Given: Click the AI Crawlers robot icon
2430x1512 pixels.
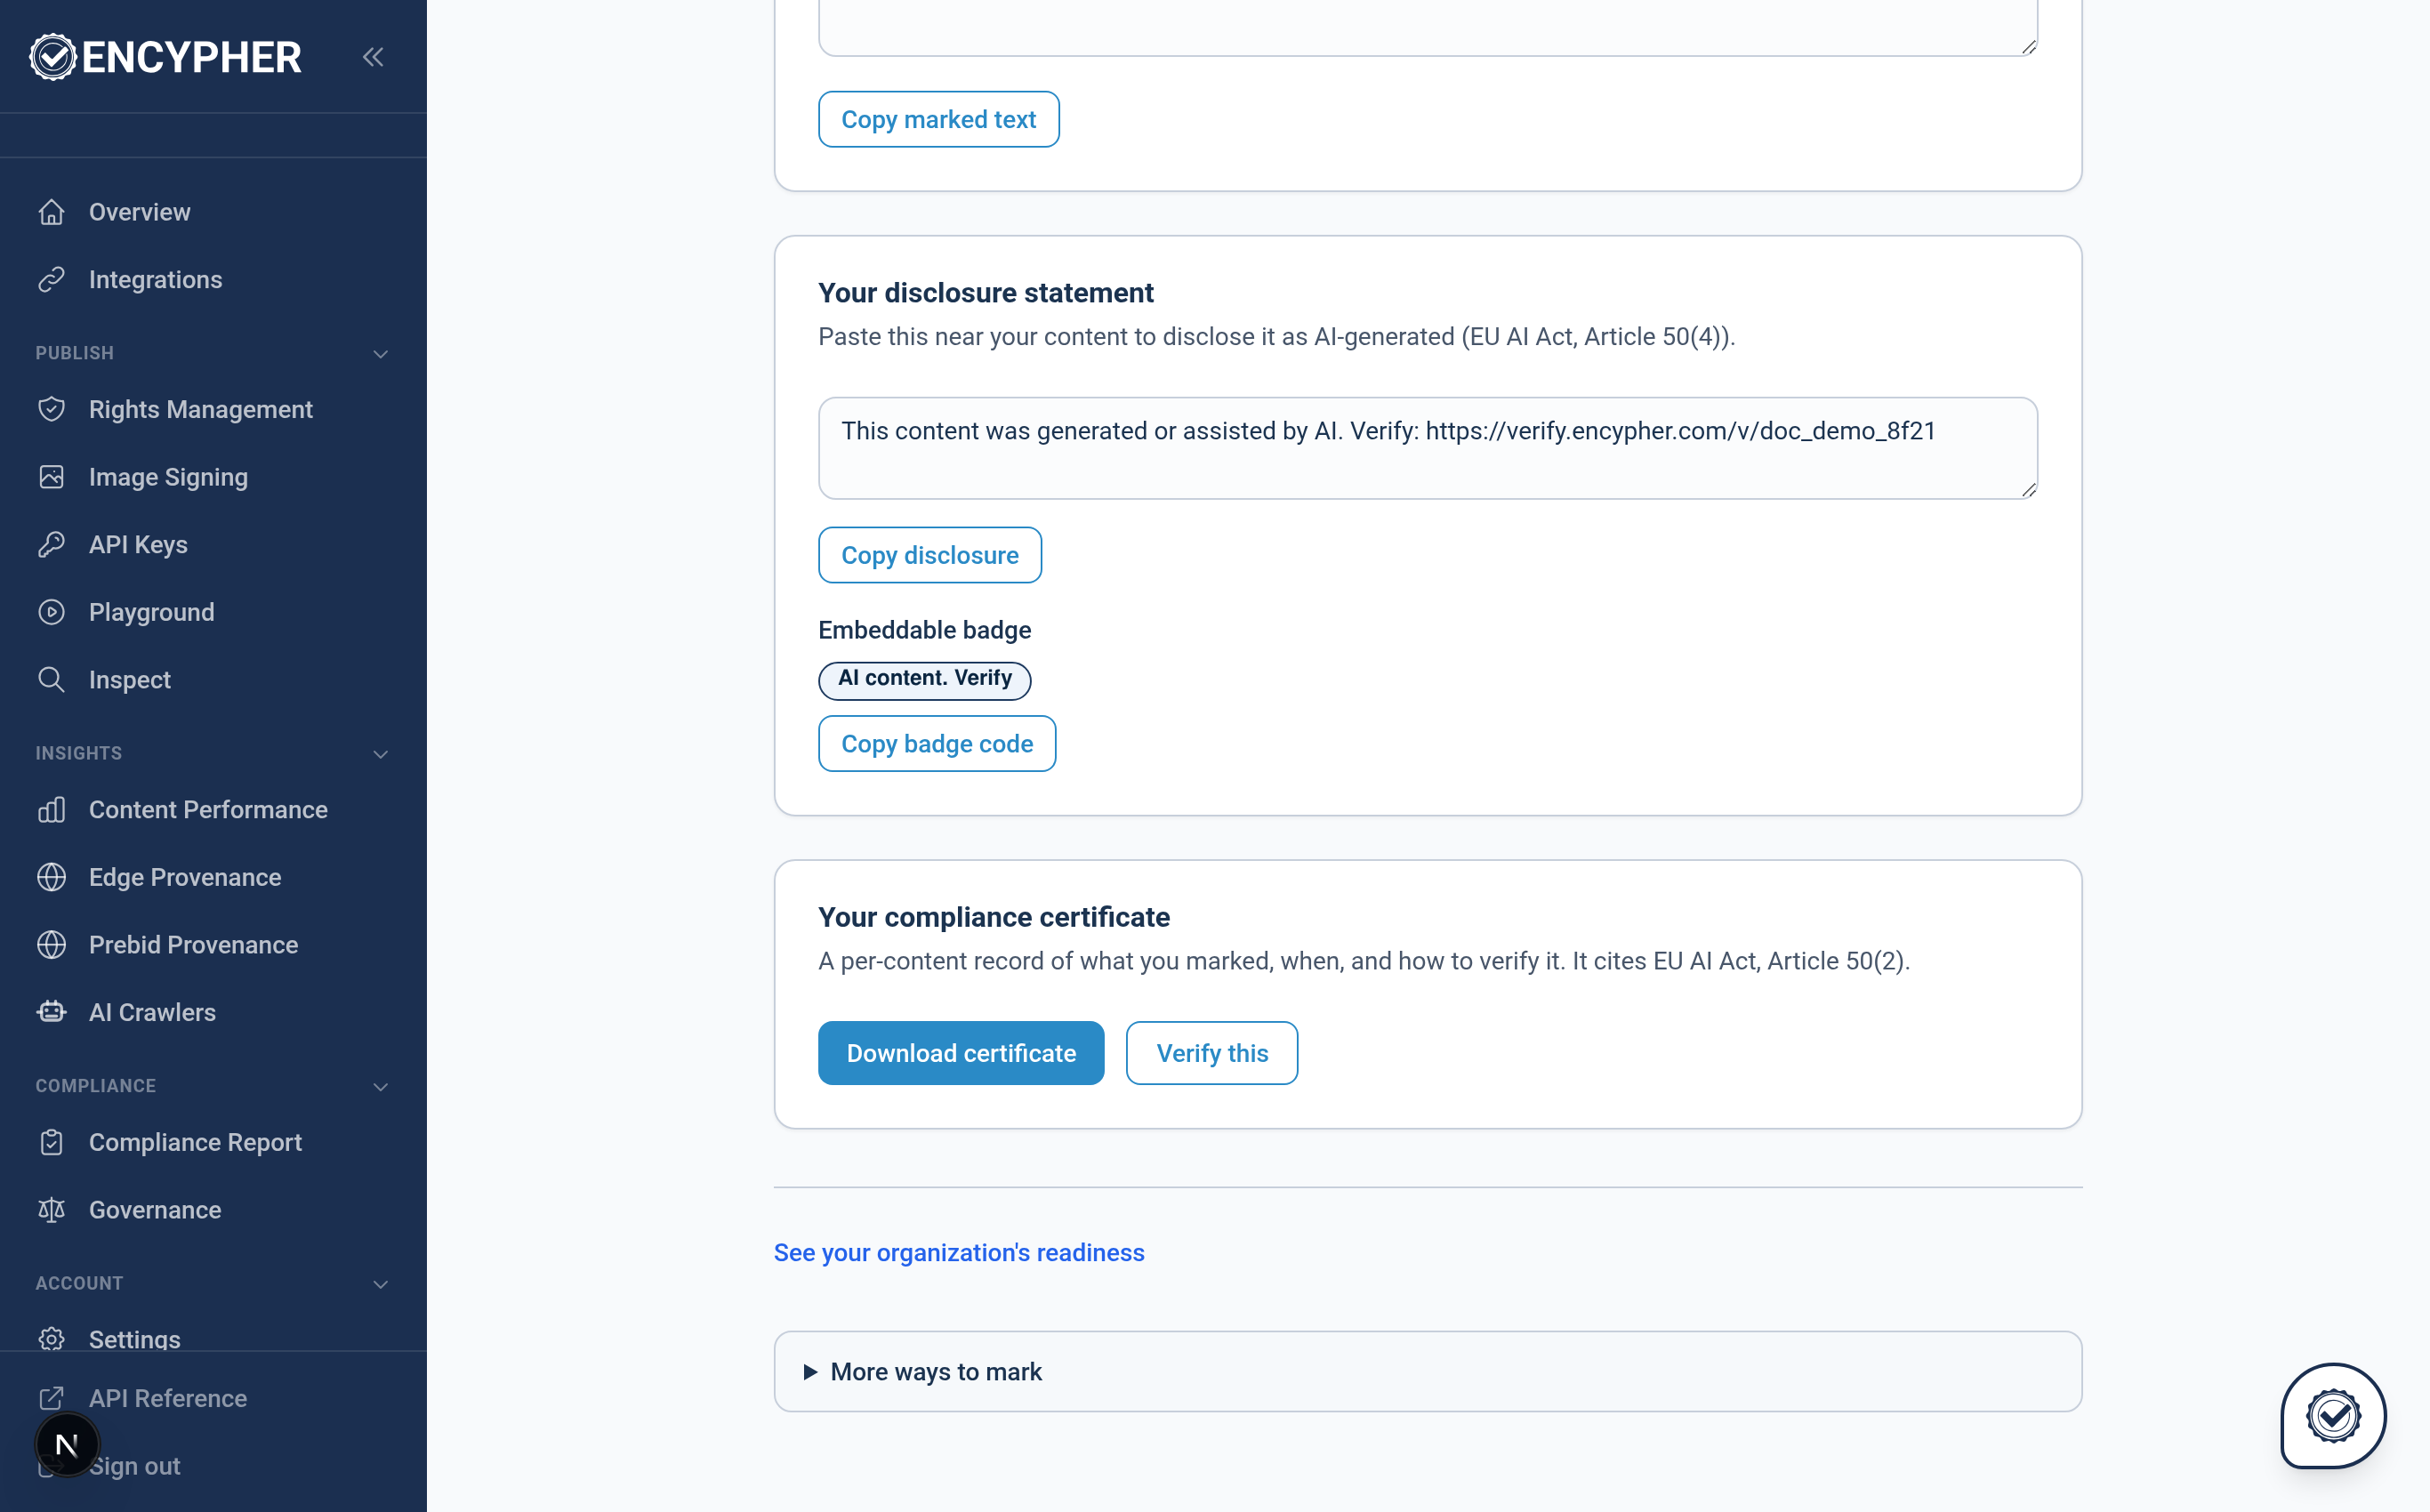Looking at the screenshot, I should [52, 1012].
